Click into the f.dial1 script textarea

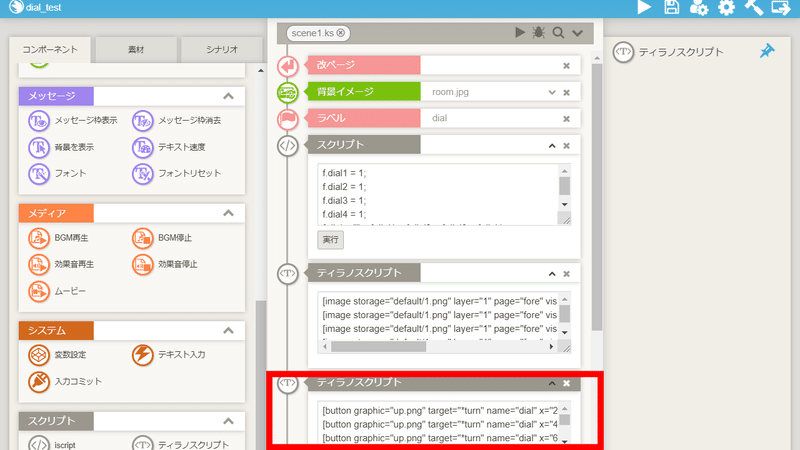coord(438,194)
